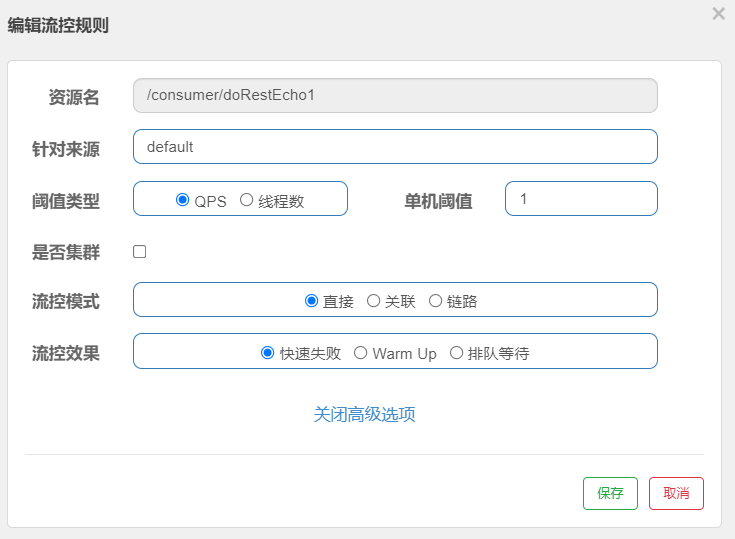Click the 是否集群 label

pyautogui.click(x=66, y=252)
